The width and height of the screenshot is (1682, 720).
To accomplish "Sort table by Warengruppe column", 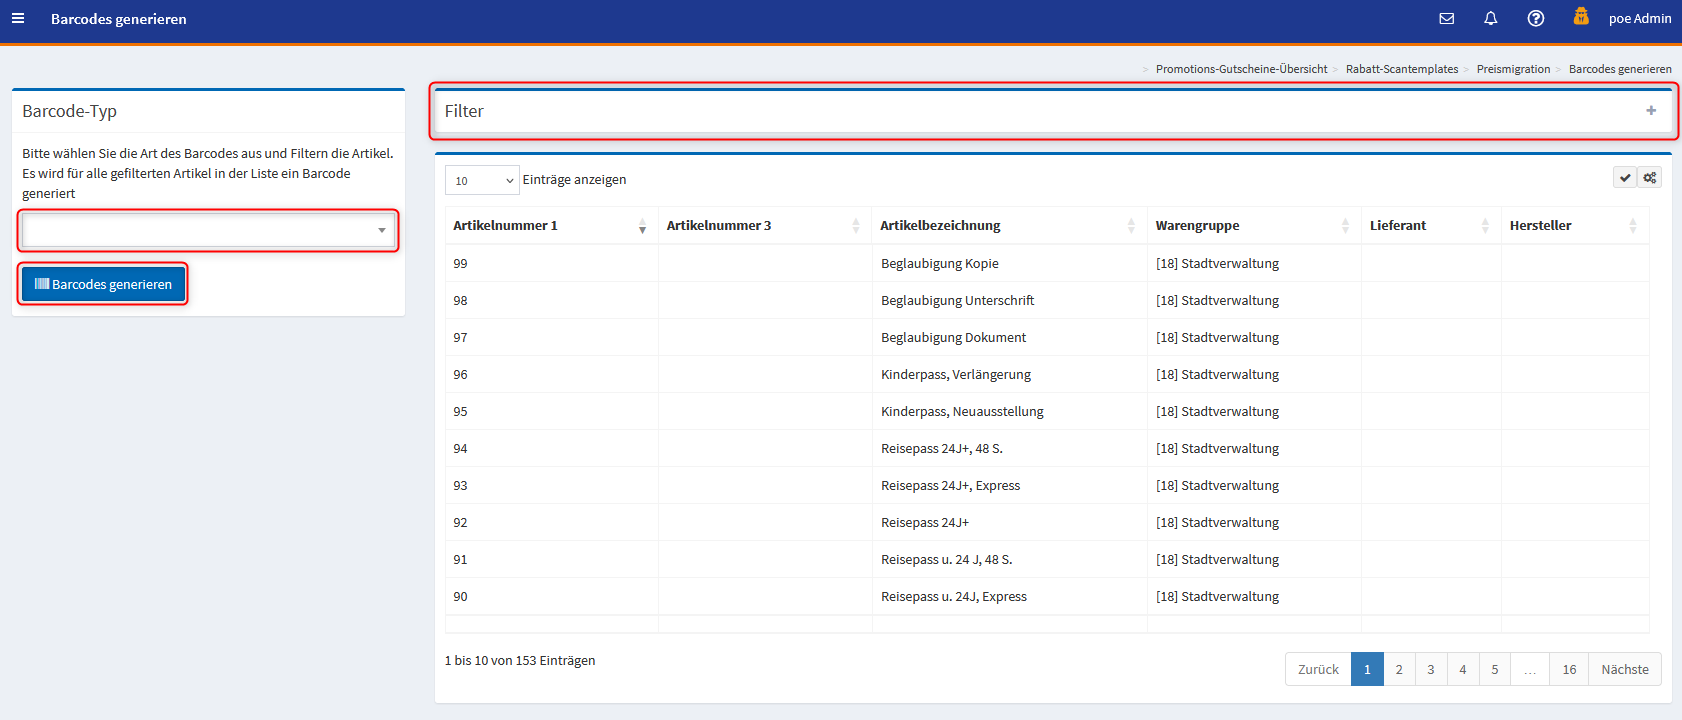I will pyautogui.click(x=1252, y=226).
